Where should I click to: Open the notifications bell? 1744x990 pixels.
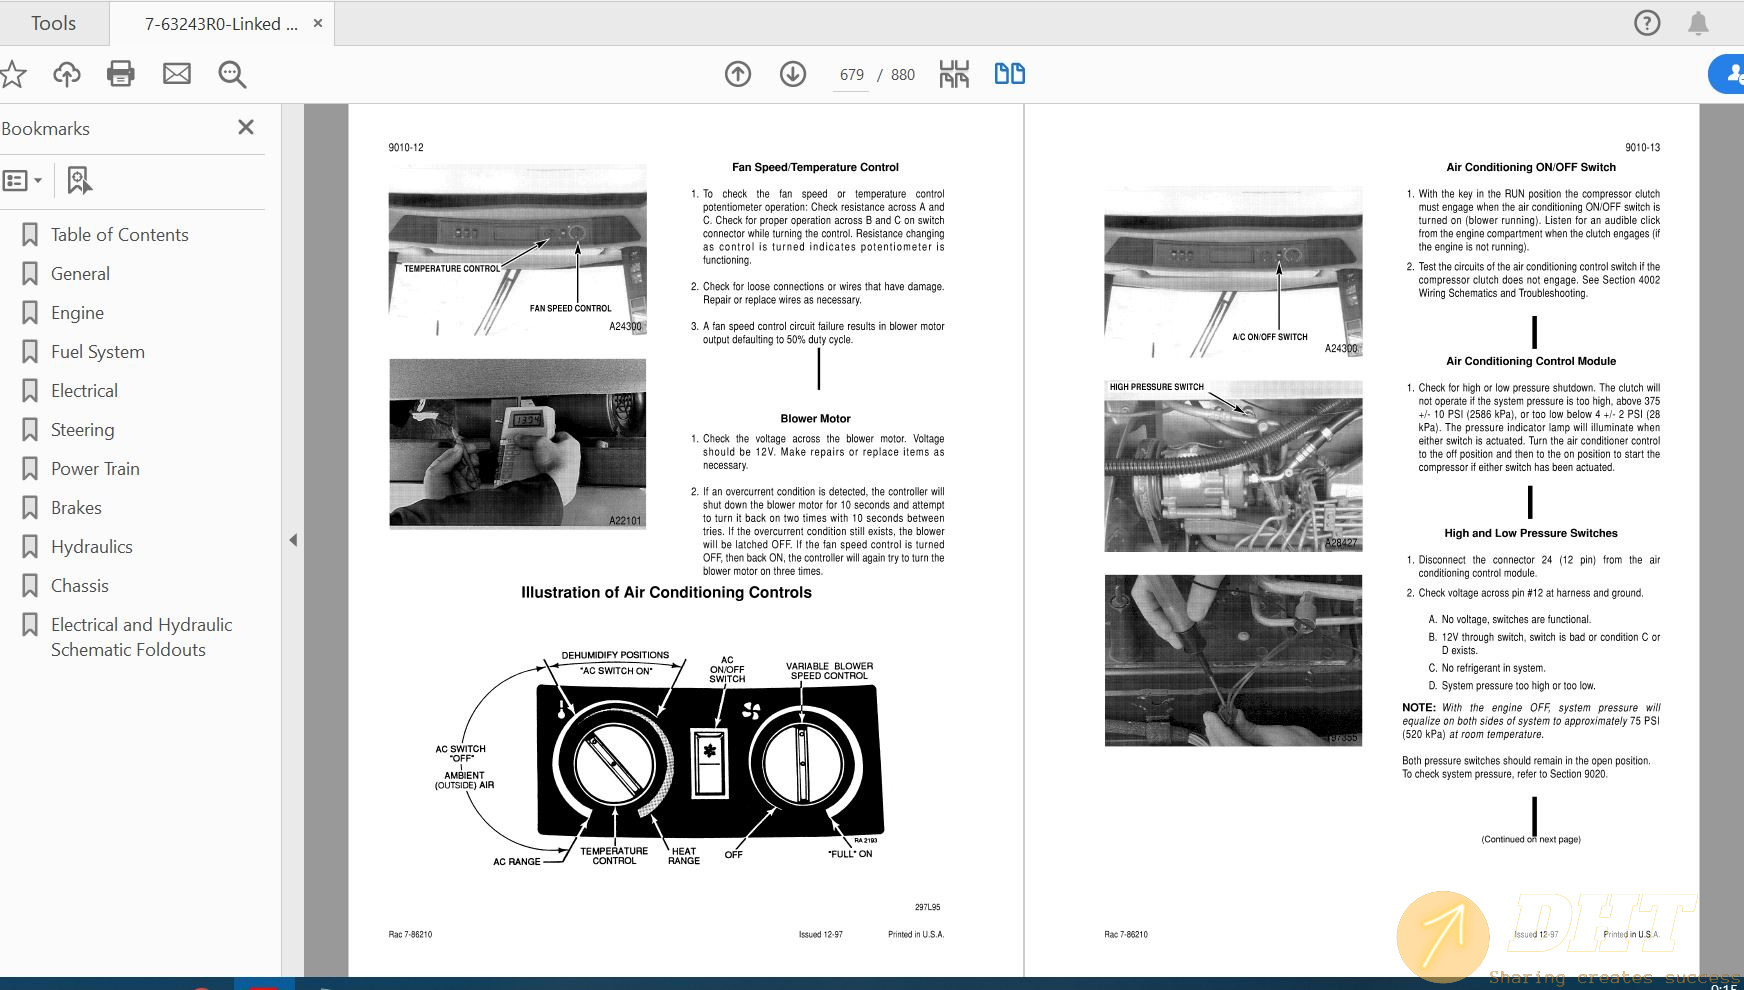pos(1698,23)
